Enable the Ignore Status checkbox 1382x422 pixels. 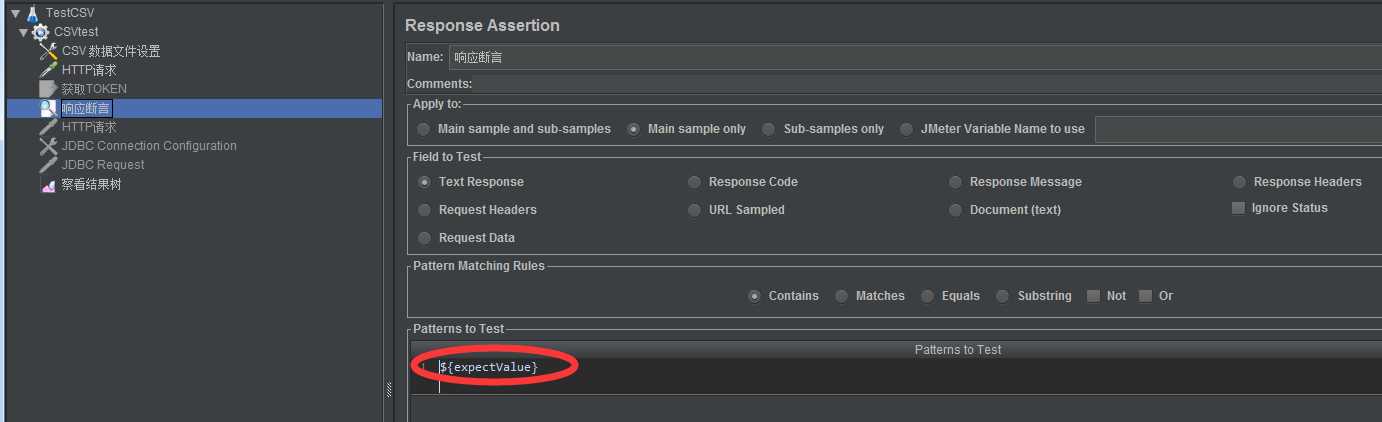click(x=1238, y=208)
